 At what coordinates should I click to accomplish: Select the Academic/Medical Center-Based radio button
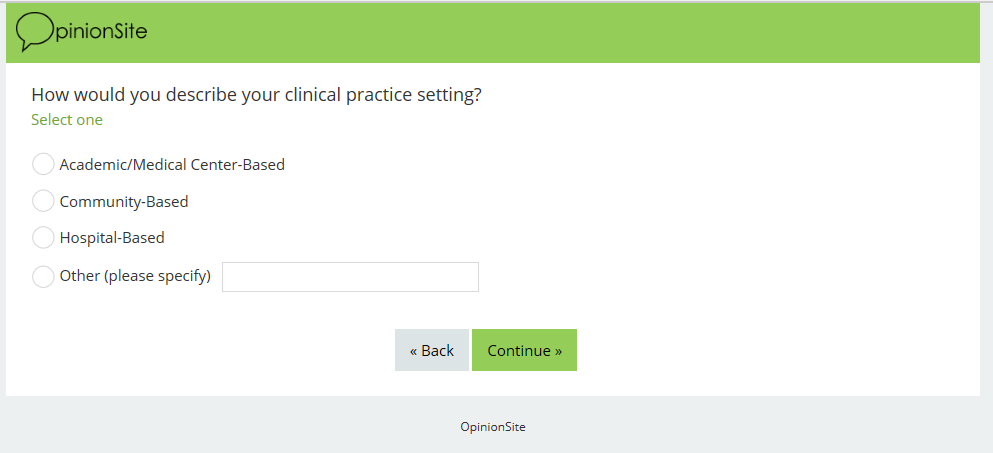(43, 164)
